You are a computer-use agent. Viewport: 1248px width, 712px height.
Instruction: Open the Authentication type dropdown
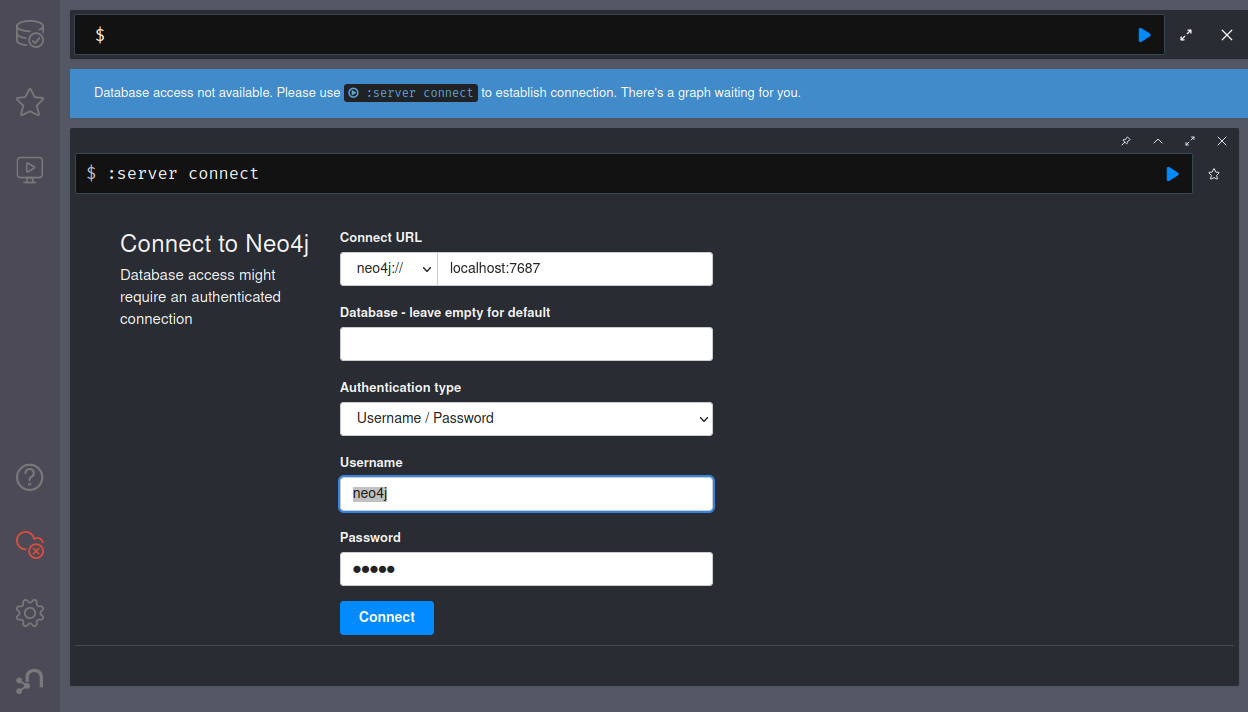pos(526,419)
